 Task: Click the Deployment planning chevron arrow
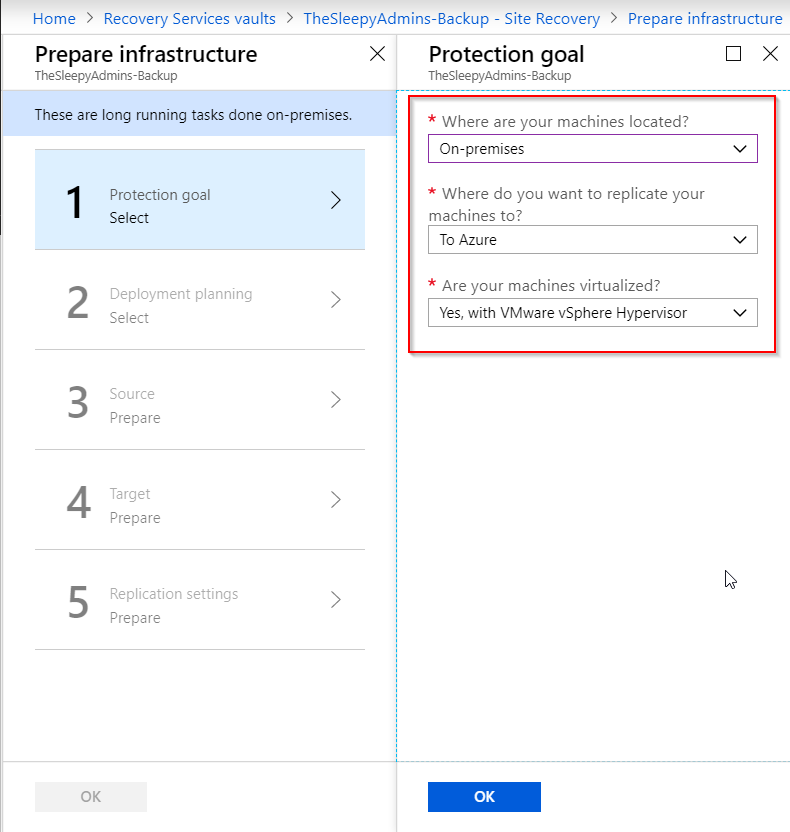336,300
